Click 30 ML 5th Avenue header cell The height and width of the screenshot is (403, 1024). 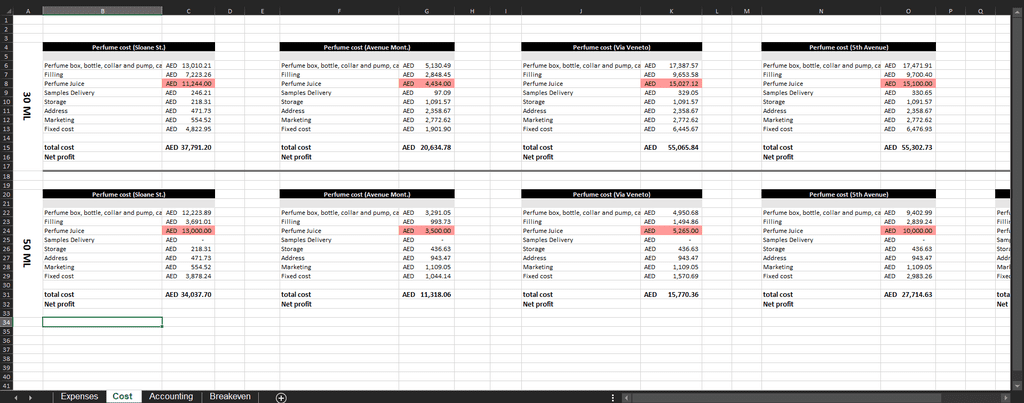848,47
